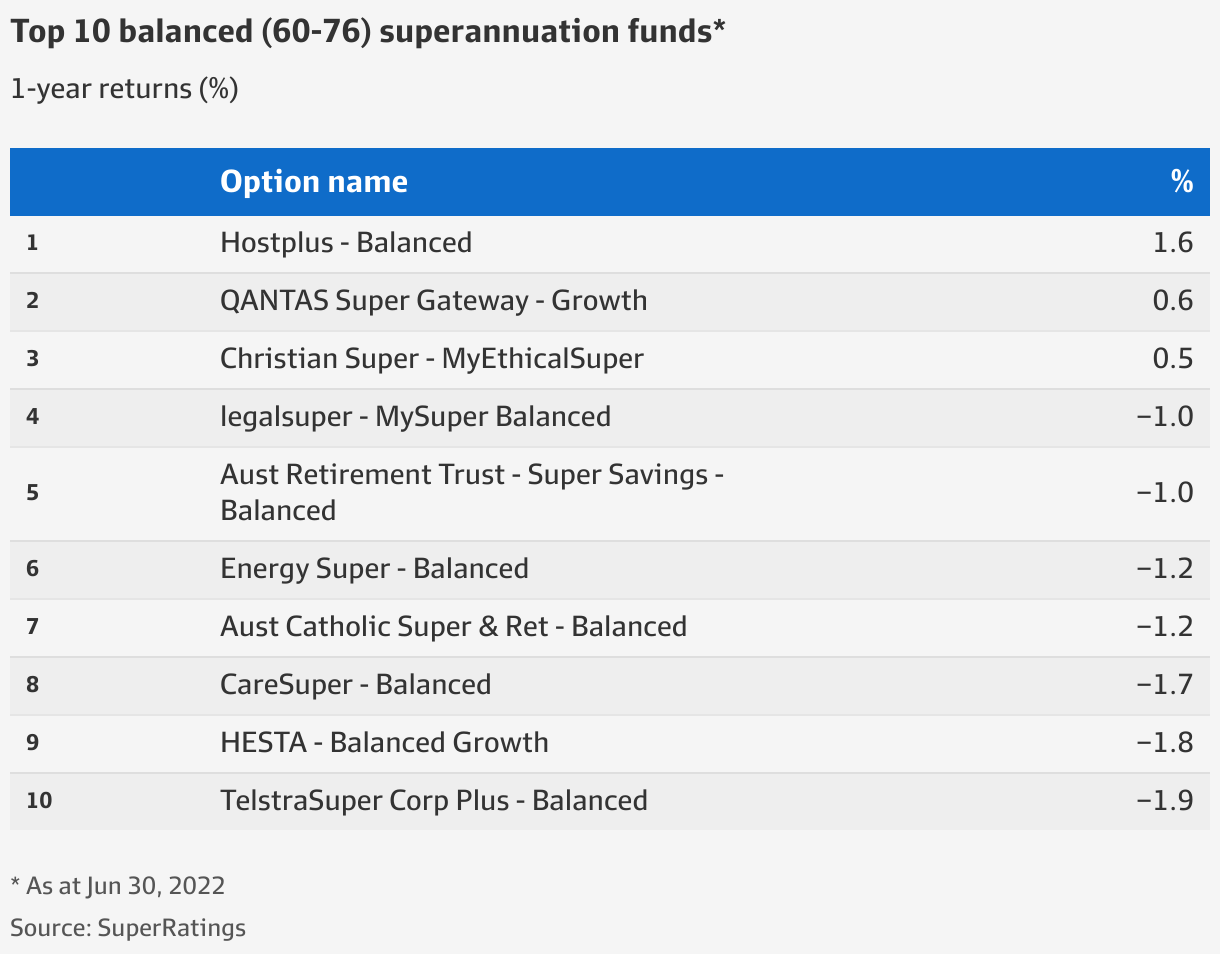Click rank number 5 for Aust Retirement Trust
The width and height of the screenshot is (1220, 954).
(32, 493)
